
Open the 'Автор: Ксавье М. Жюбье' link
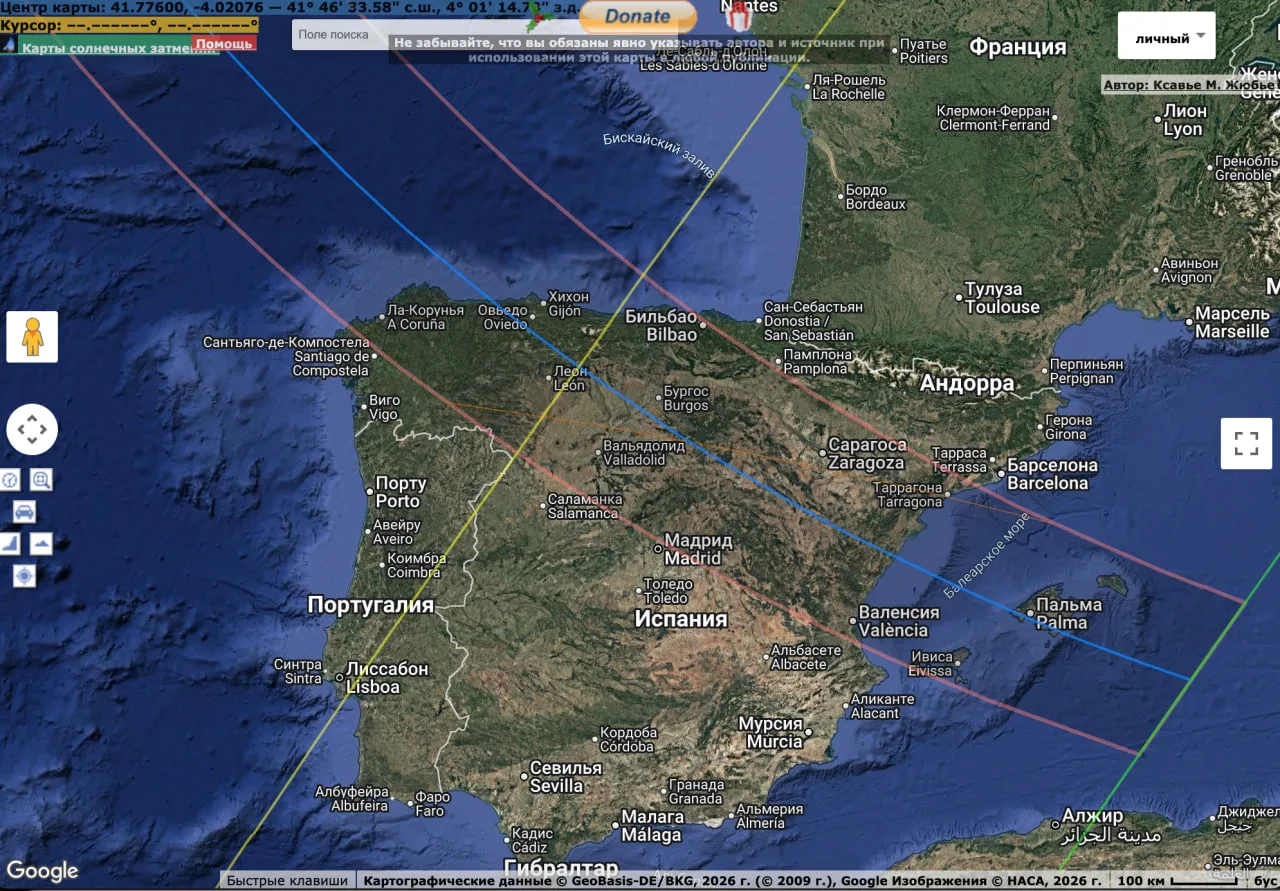1190,85
